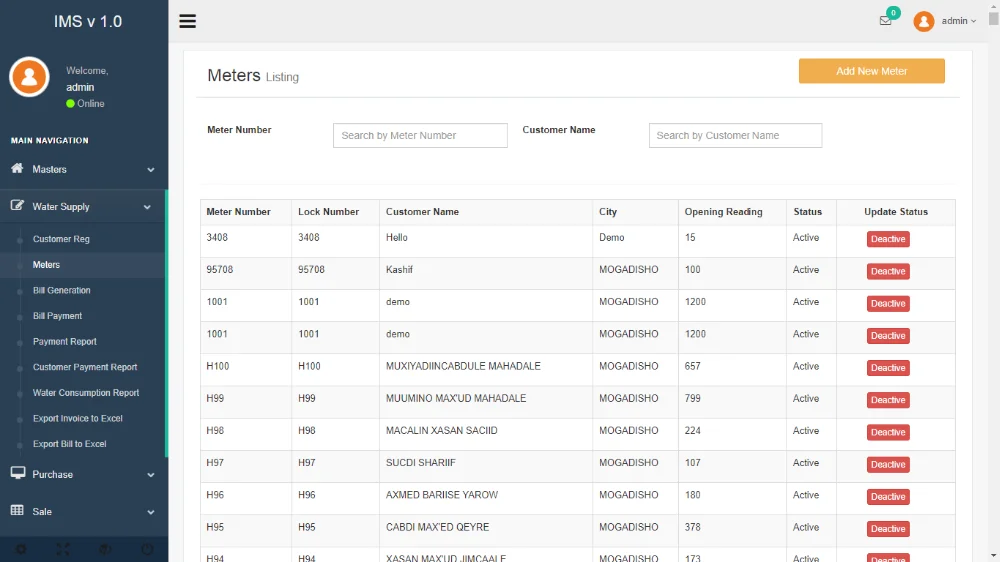The width and height of the screenshot is (1000, 562).
Task: Focus the Search by Meter Number field
Action: point(420,136)
